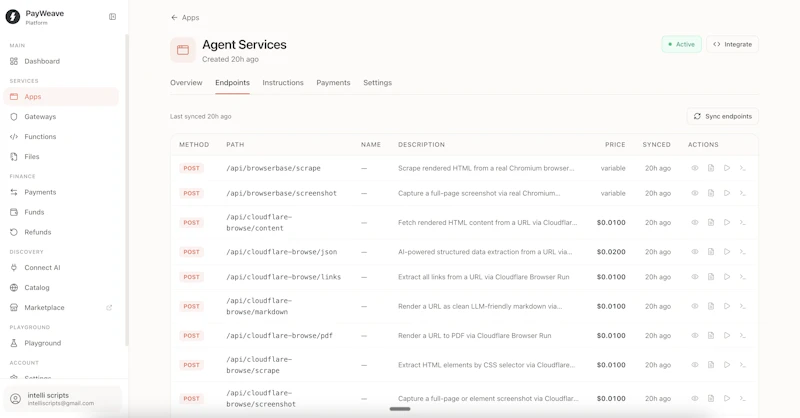Open Refunds in the sidebar
Viewport: 800px width, 418px height.
61,232
